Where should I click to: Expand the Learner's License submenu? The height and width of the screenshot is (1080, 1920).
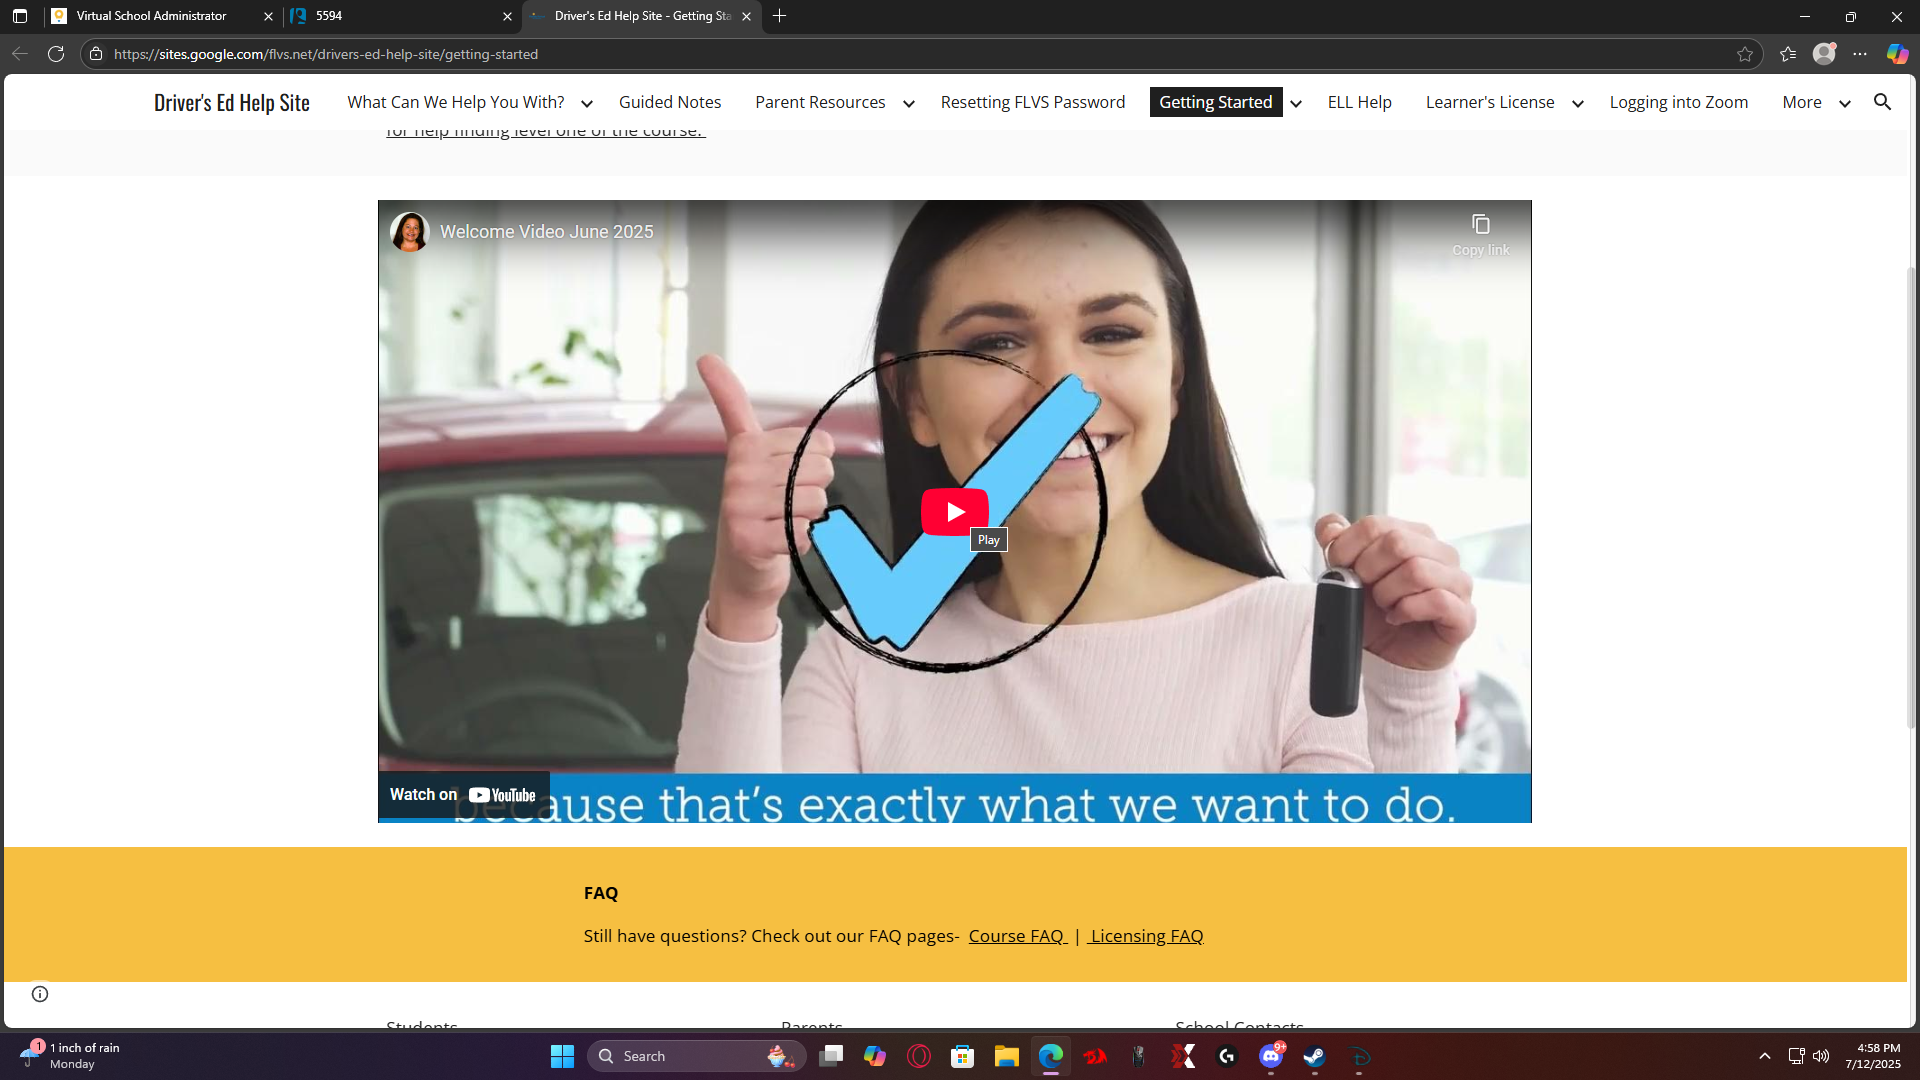tap(1577, 103)
